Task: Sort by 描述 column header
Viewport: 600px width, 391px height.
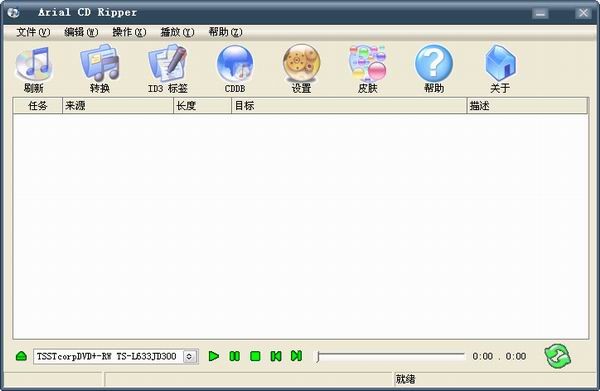Action: click(x=527, y=106)
